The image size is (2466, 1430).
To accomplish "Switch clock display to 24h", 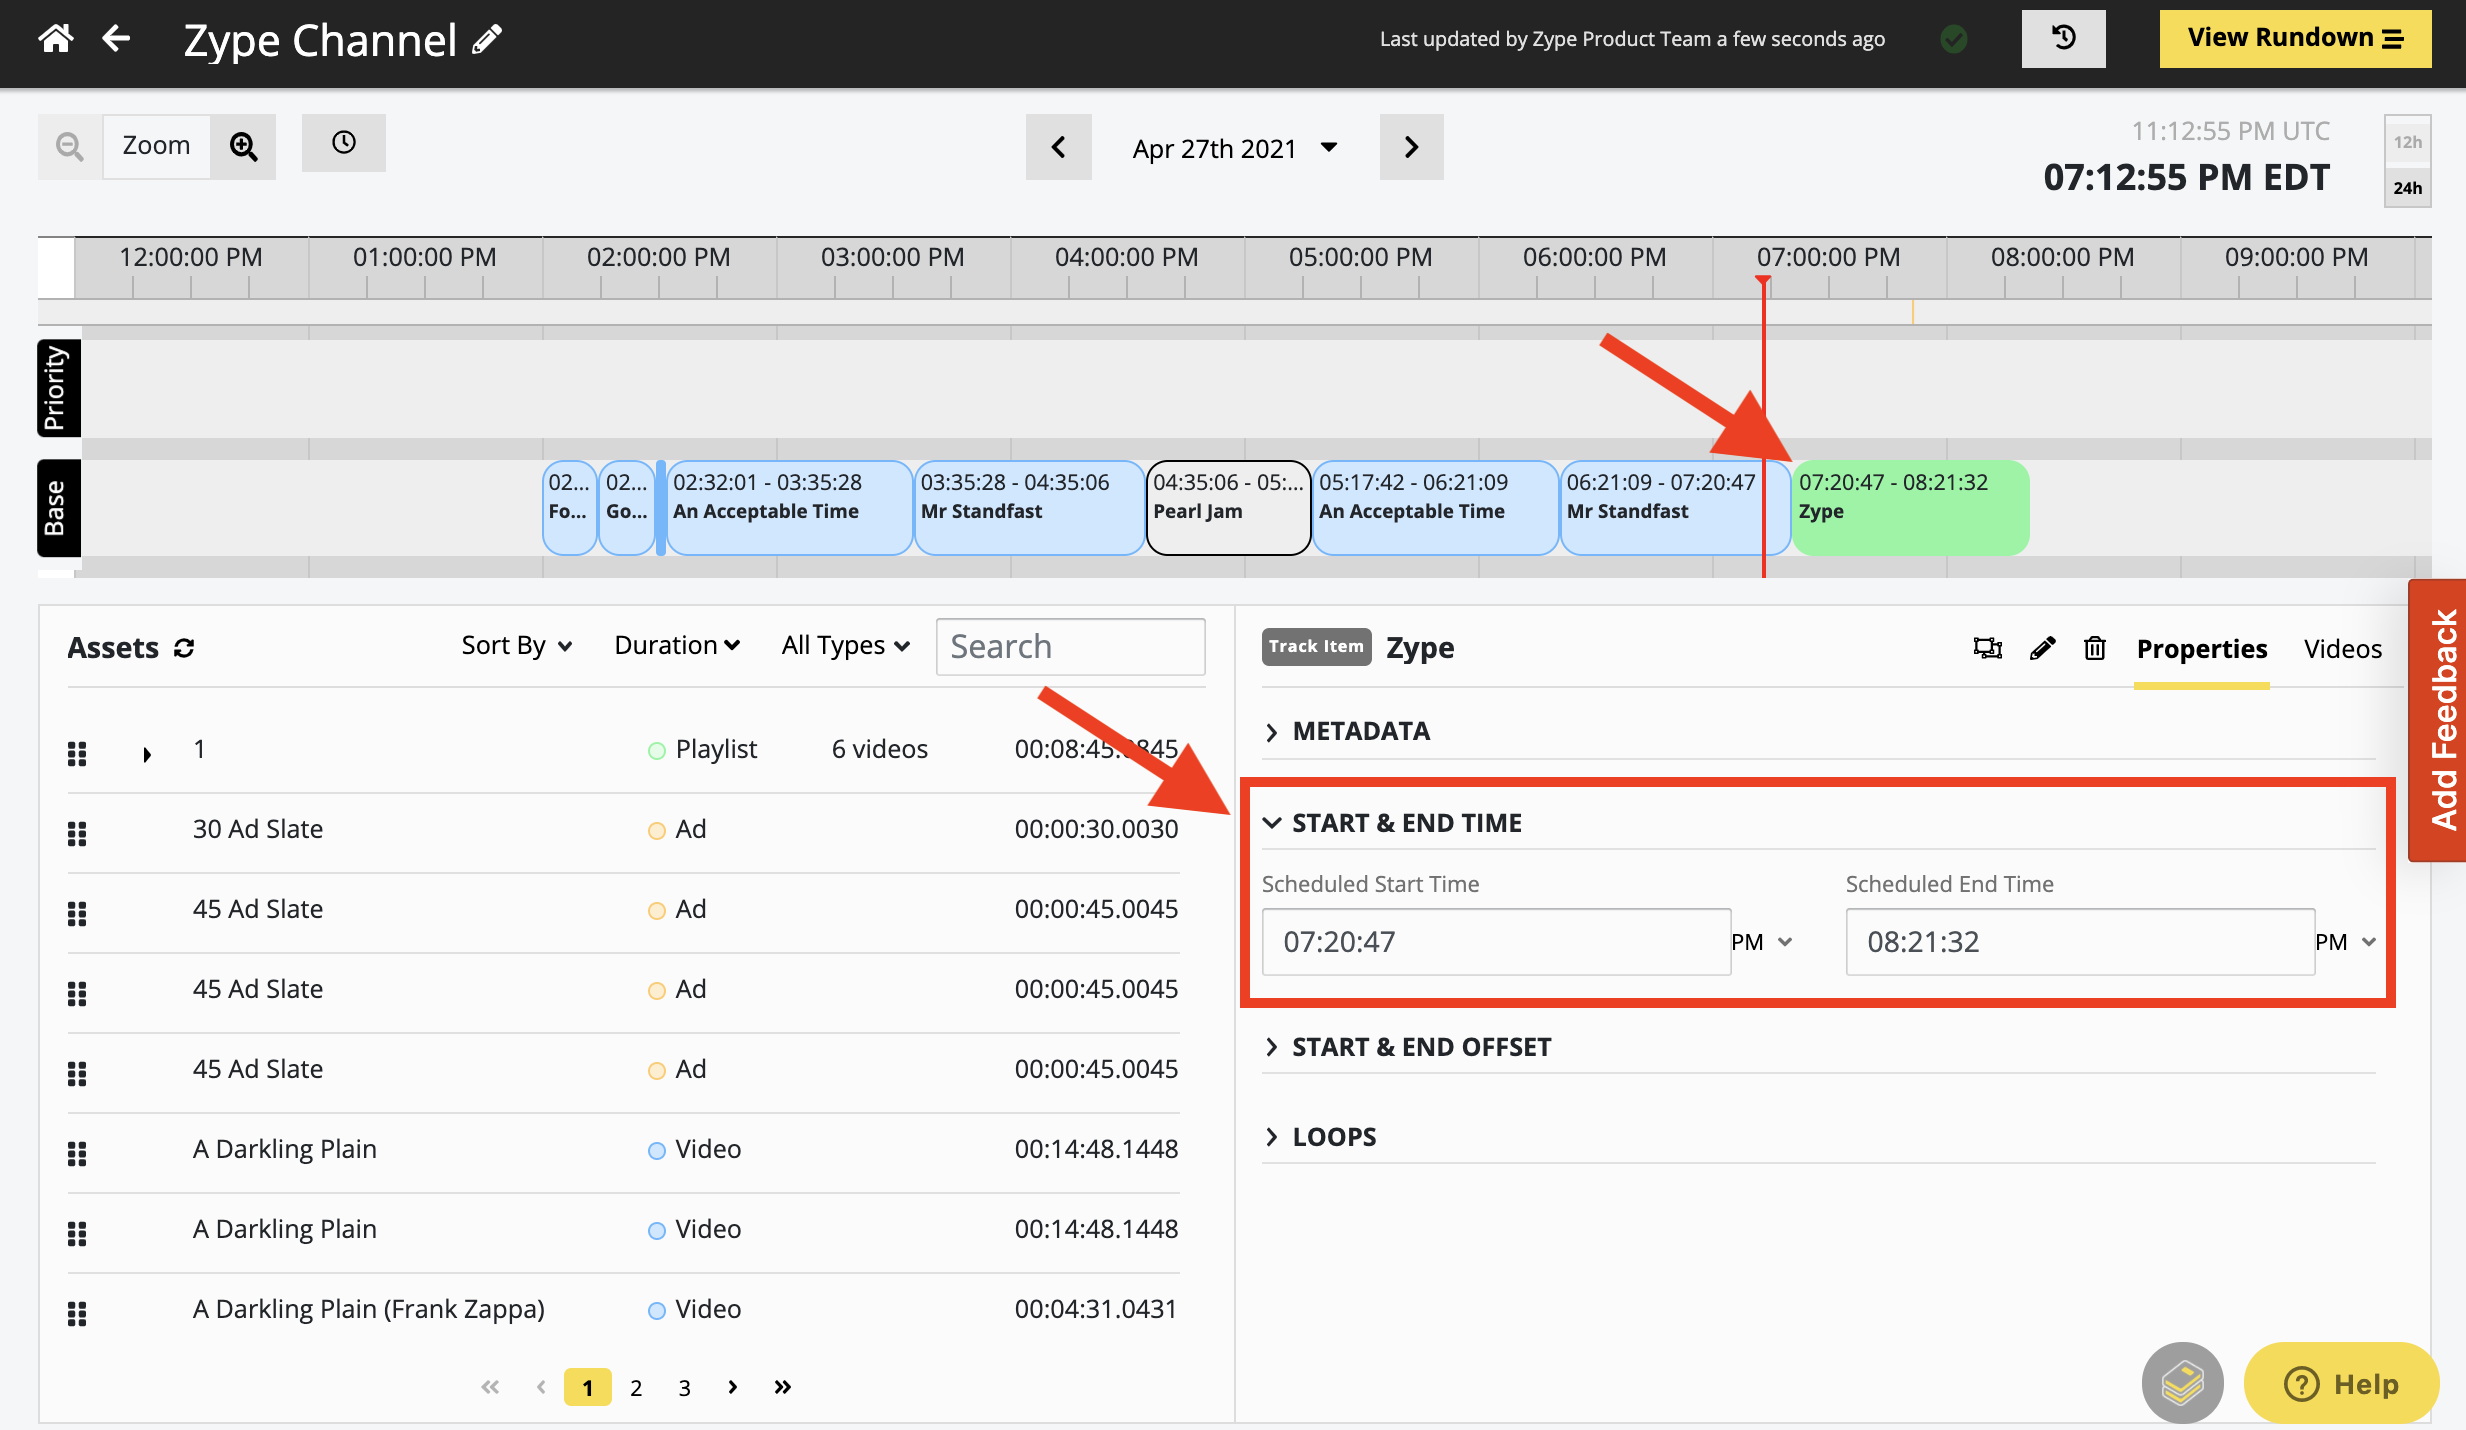I will (x=2408, y=187).
